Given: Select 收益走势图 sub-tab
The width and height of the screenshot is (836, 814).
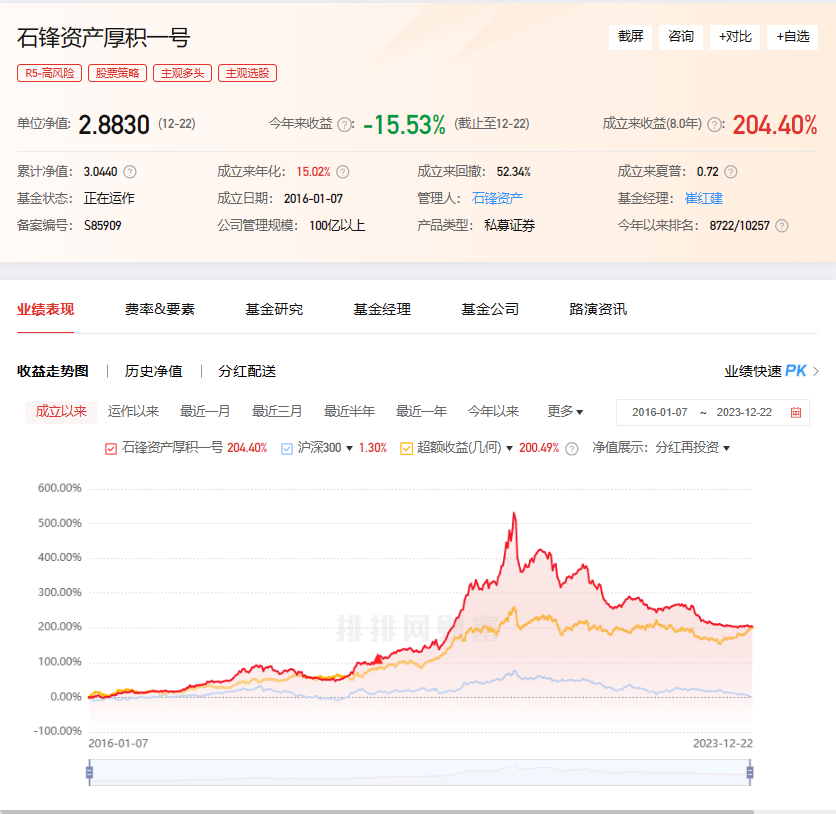Looking at the screenshot, I should tap(53, 371).
